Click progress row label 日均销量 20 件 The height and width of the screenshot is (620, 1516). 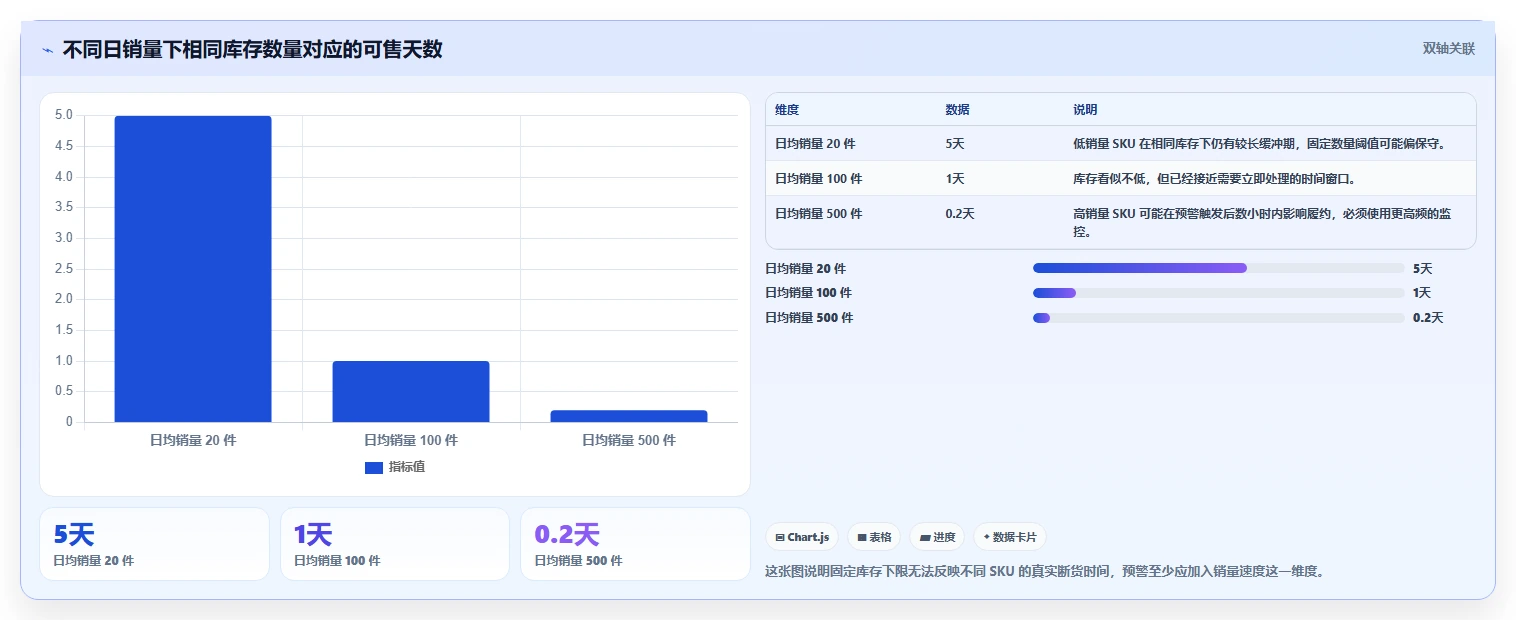pos(805,269)
